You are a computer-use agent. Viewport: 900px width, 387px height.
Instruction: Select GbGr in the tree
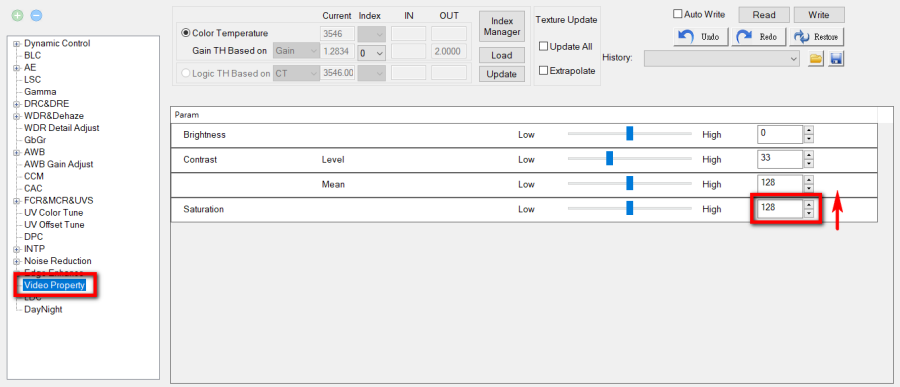tap(34, 140)
